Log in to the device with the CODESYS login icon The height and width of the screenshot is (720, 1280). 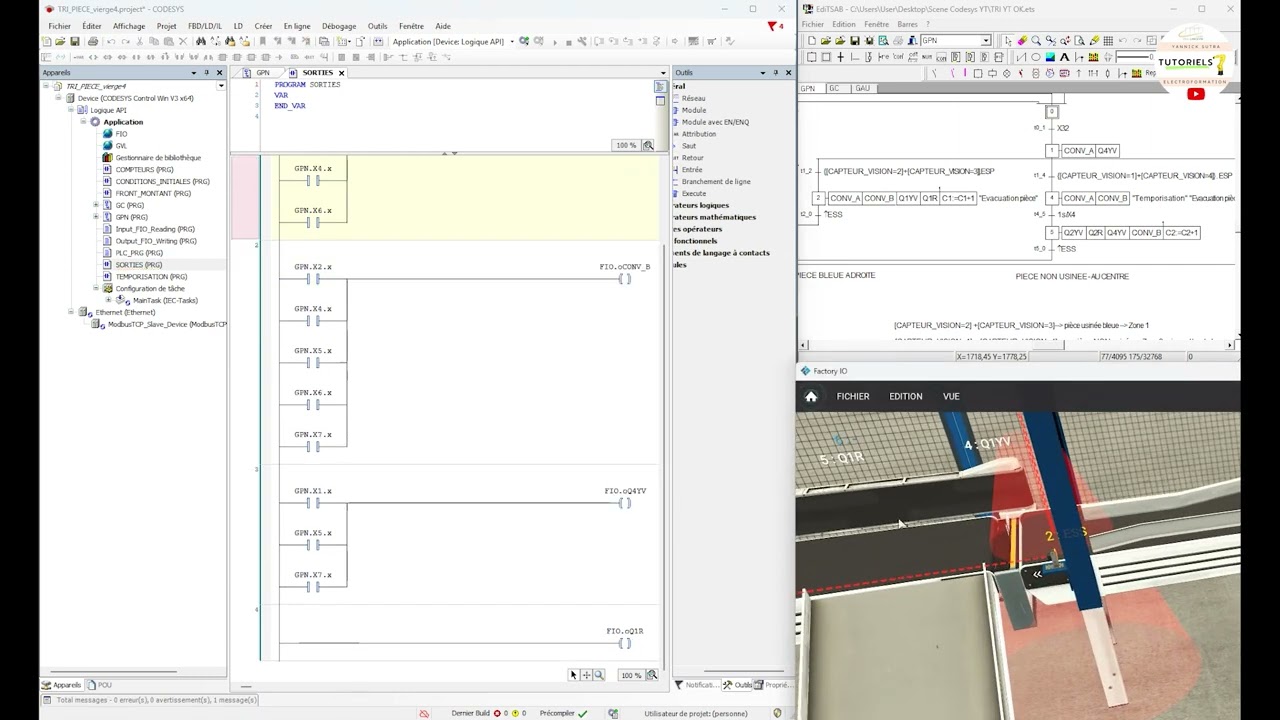click(523, 41)
